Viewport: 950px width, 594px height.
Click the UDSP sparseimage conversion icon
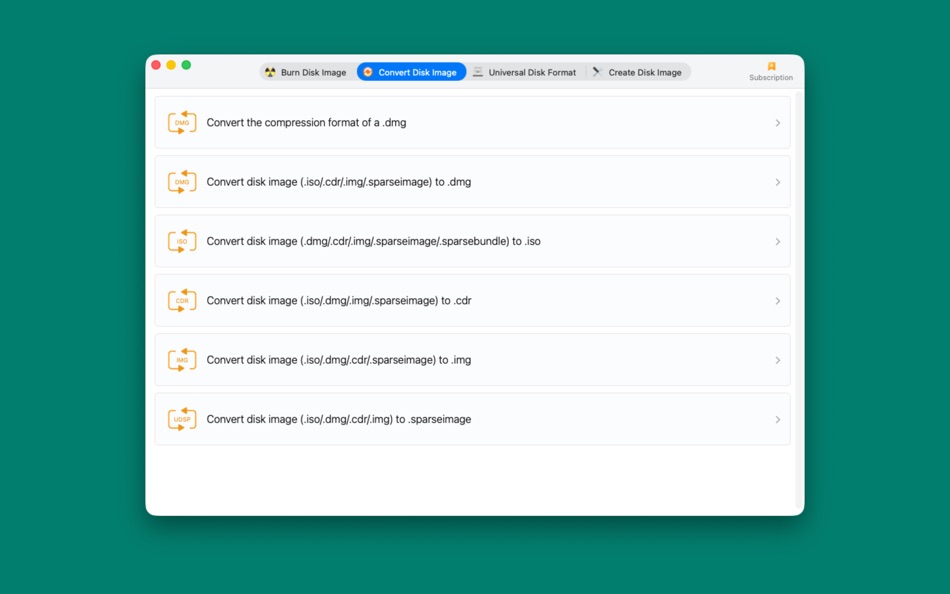click(x=181, y=418)
